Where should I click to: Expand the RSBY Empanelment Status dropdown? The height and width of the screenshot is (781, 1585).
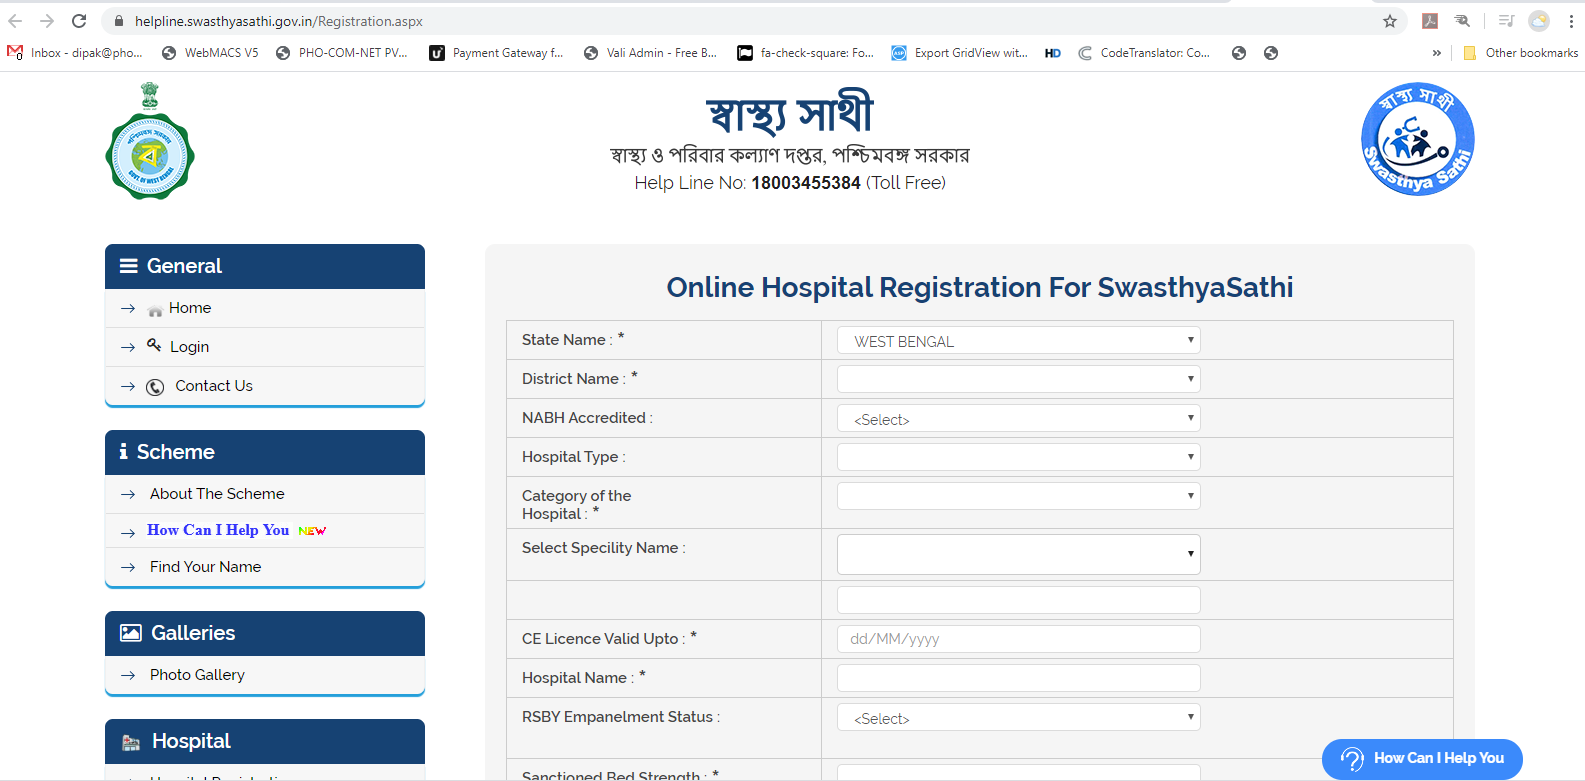tap(1018, 718)
